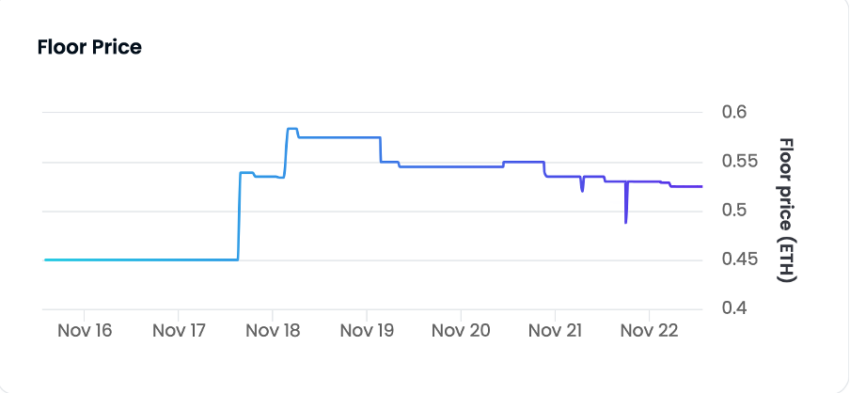This screenshot has height=393, width=850.
Task: Click the line's right end point
Action: coord(702,186)
